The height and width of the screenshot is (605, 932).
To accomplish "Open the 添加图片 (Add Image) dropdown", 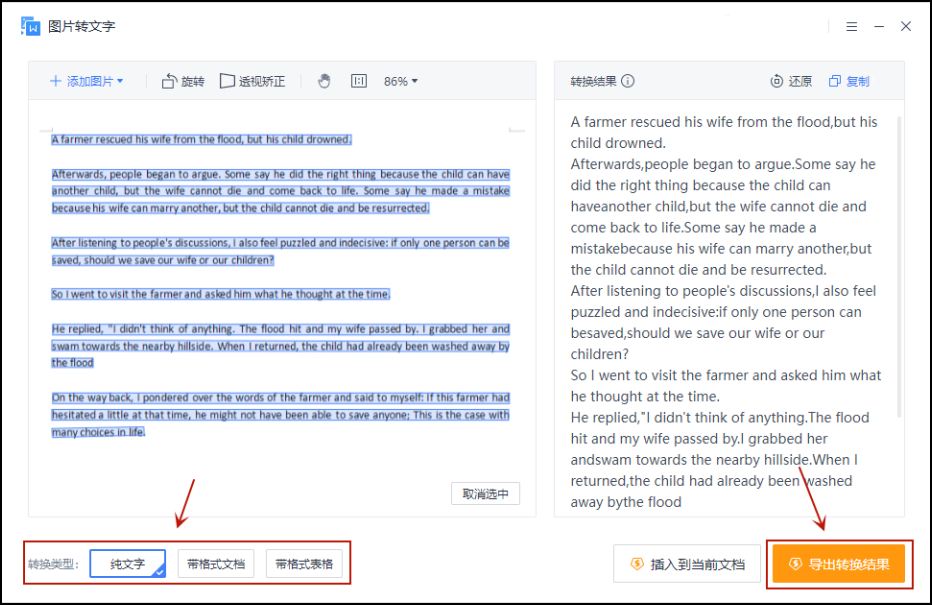I will 87,81.
